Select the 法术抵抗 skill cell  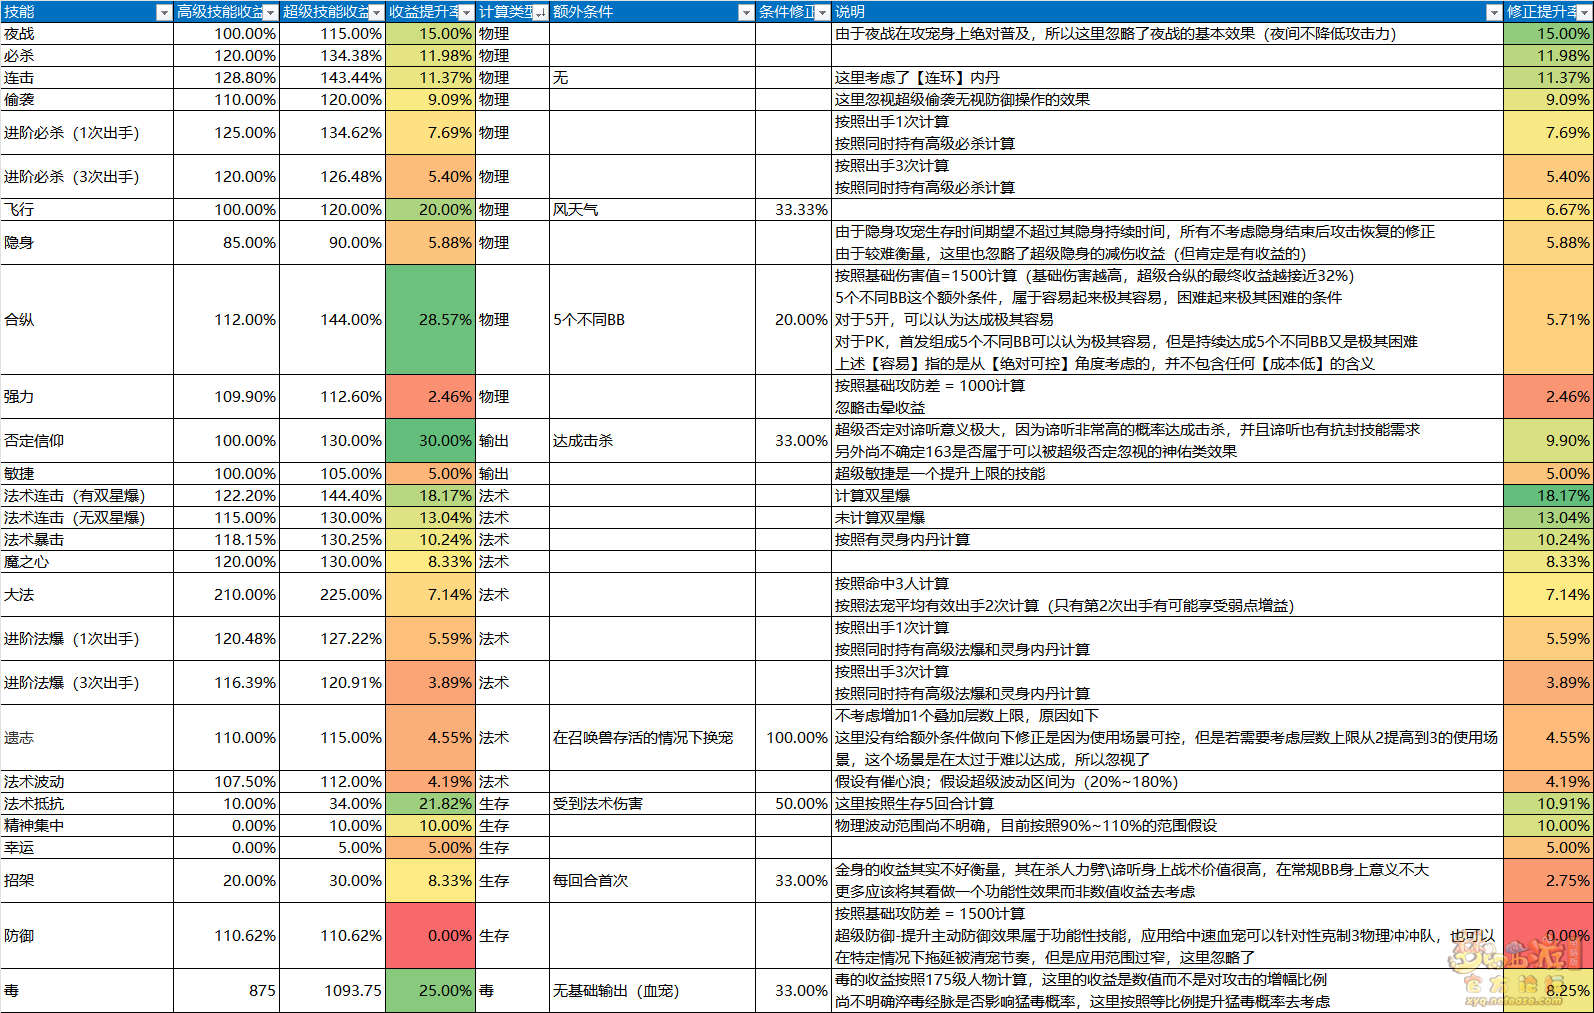(87, 804)
